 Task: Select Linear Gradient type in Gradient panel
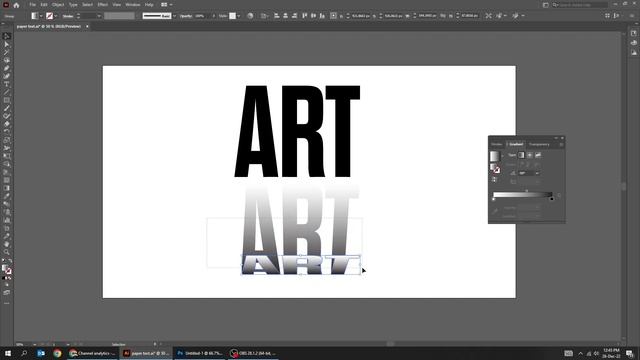[x=521, y=155]
